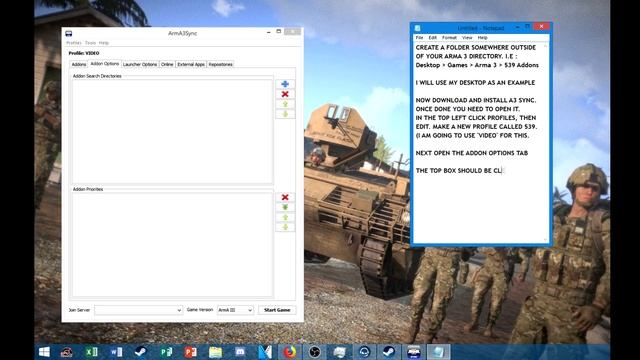Click Notepad line 'NOW DOWNLOAD AND INSTALL A3 SYNC.'
This screenshot has height=360, width=640.
[x=476, y=100]
